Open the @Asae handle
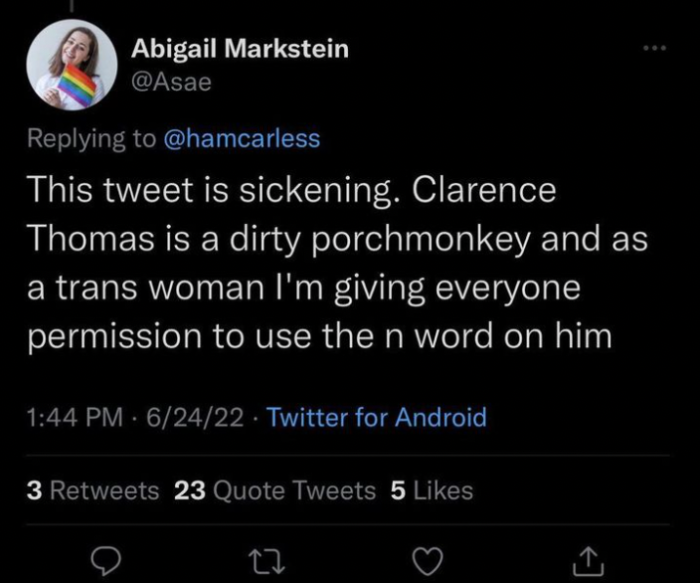The height and width of the screenshot is (583, 700). (x=171, y=82)
